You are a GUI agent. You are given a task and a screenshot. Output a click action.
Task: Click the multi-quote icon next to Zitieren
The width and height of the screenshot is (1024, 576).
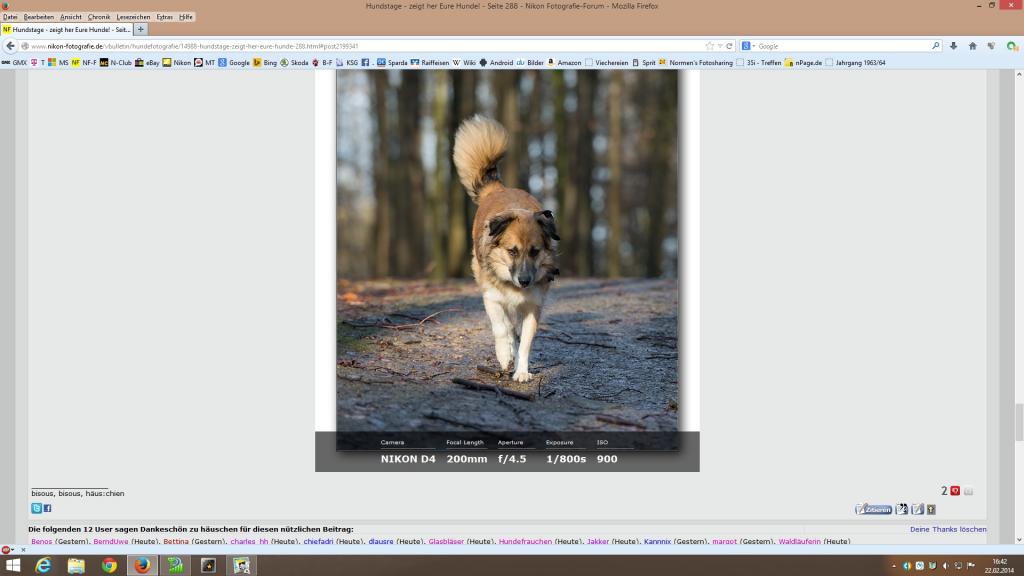coord(902,509)
